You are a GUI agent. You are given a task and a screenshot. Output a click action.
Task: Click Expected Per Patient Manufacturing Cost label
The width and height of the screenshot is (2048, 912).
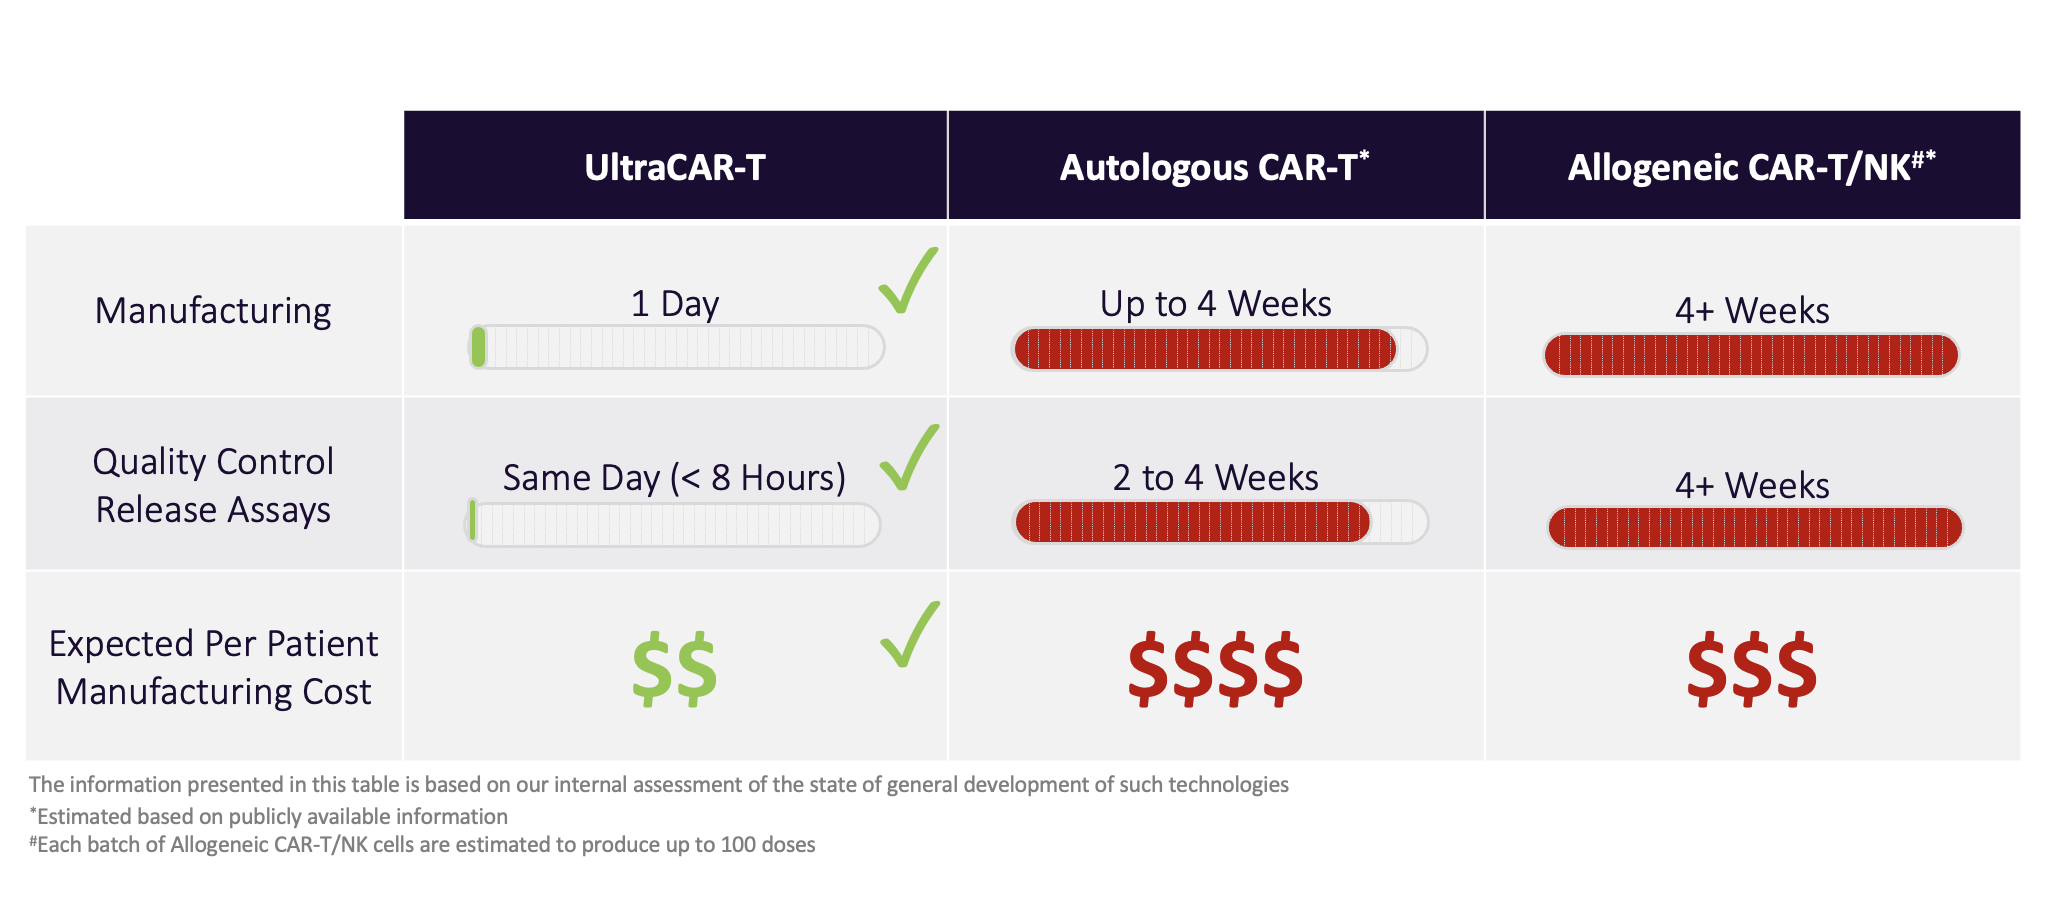[x=213, y=668]
